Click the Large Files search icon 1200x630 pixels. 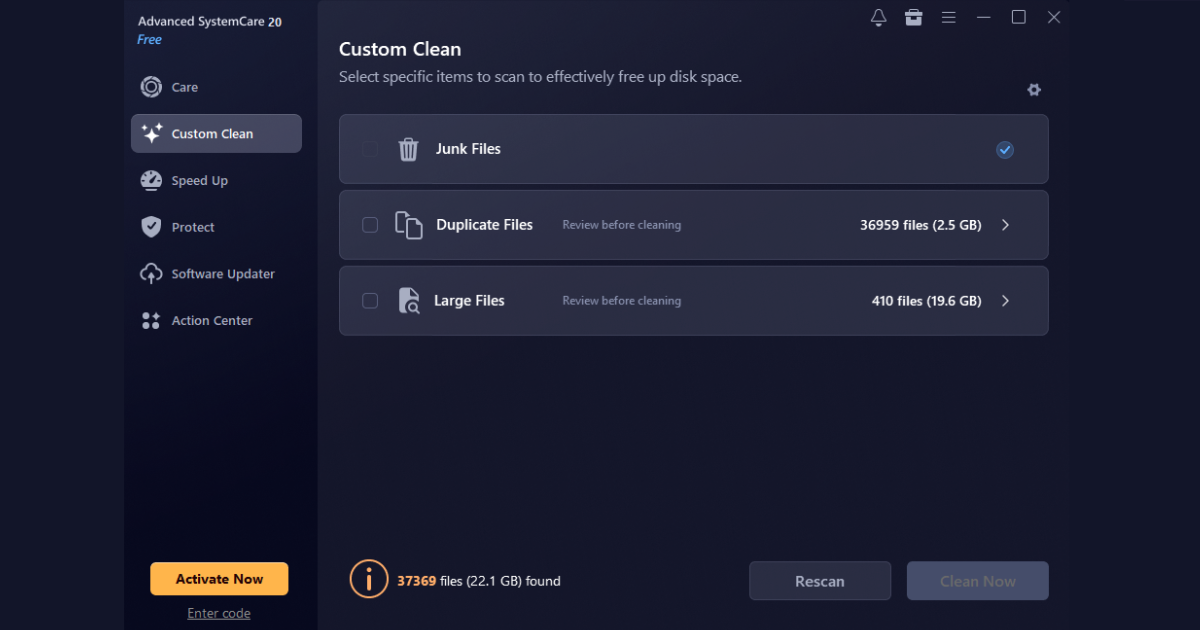(x=408, y=301)
